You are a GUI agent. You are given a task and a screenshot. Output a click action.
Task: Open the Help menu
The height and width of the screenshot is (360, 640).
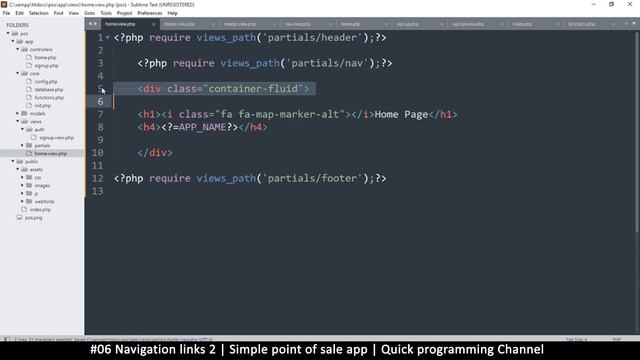(172, 13)
